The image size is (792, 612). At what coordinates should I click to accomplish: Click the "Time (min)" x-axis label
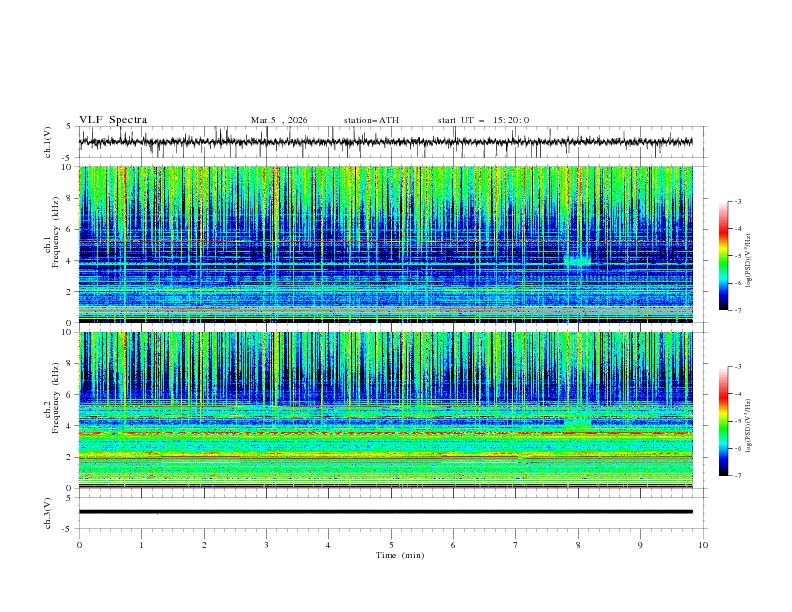click(x=400, y=555)
